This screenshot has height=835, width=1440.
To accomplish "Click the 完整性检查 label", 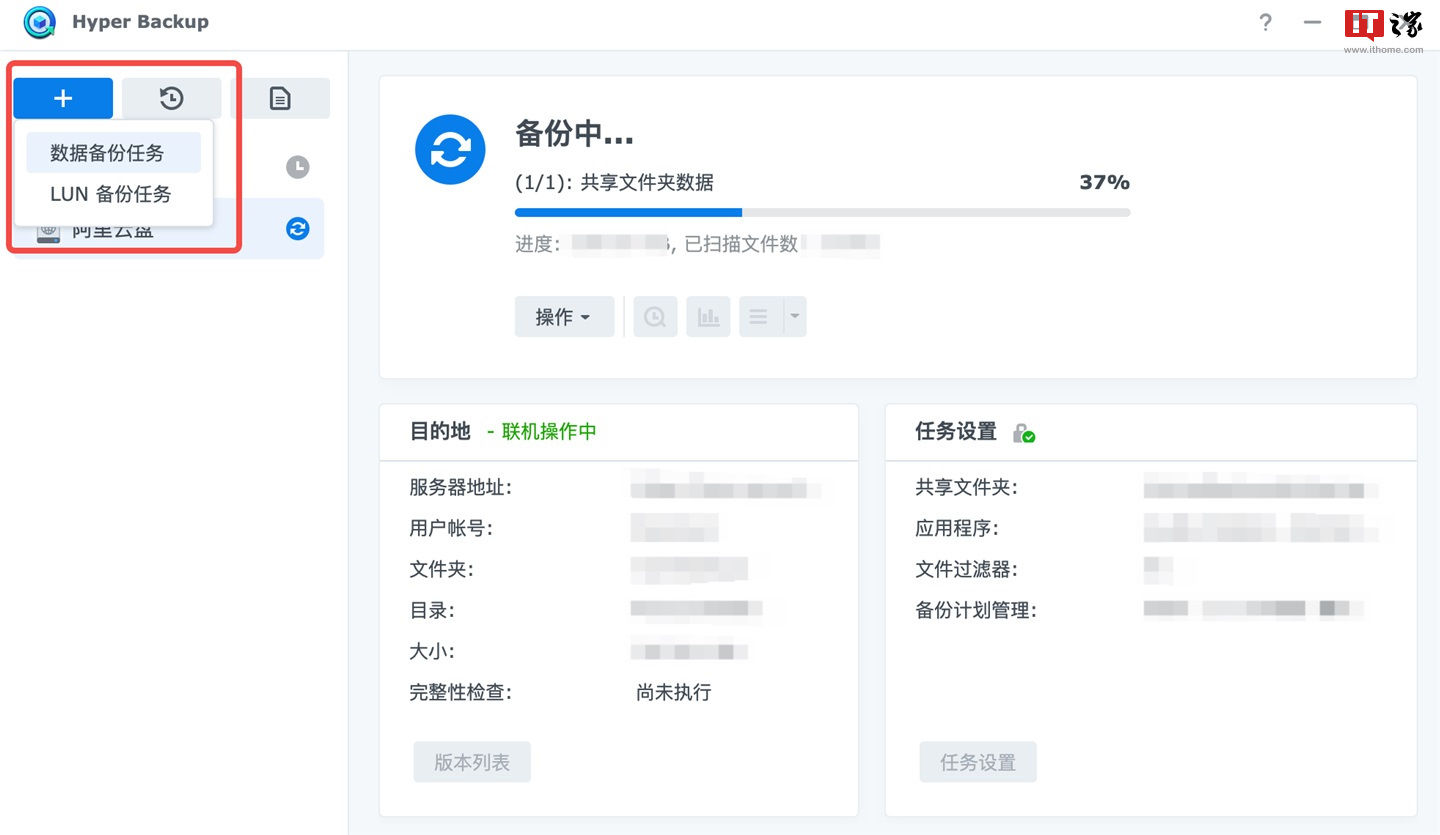I will tap(461, 692).
